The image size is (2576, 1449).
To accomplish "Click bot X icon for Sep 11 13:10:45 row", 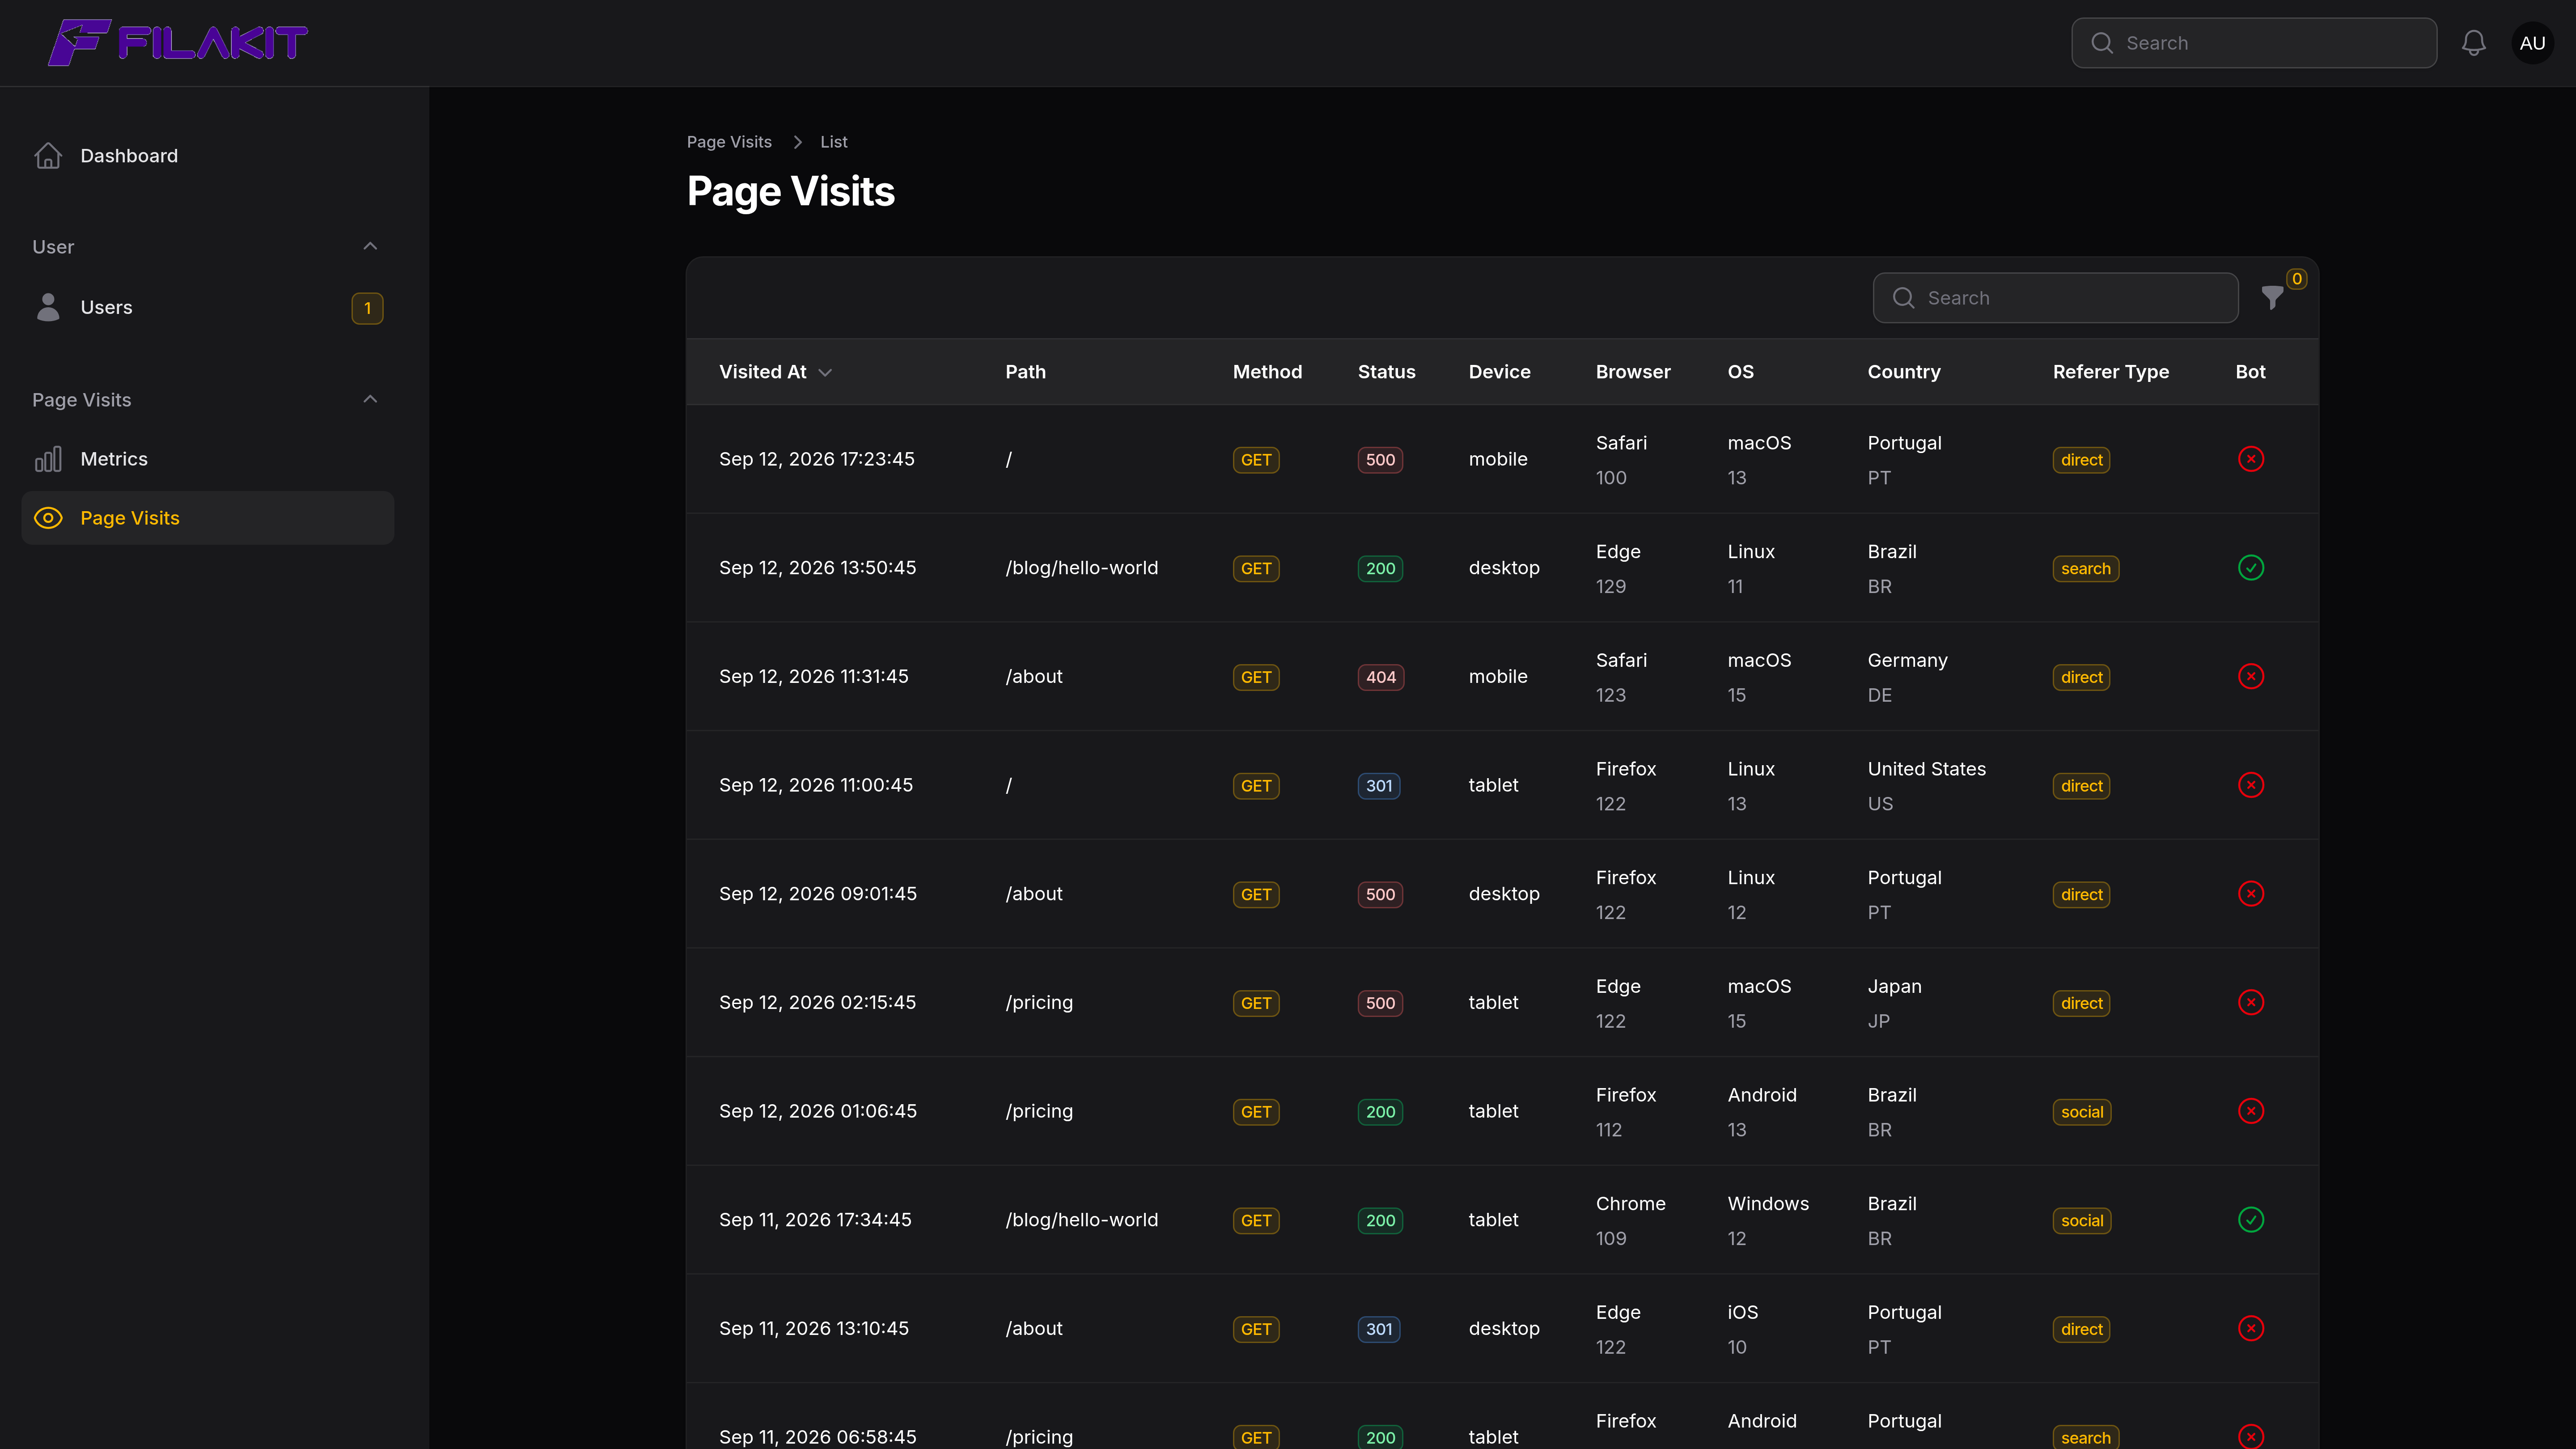I will point(2250,1328).
